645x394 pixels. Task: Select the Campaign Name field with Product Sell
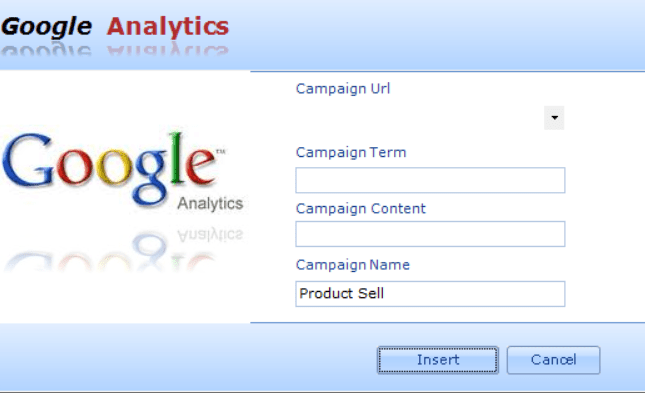point(430,294)
